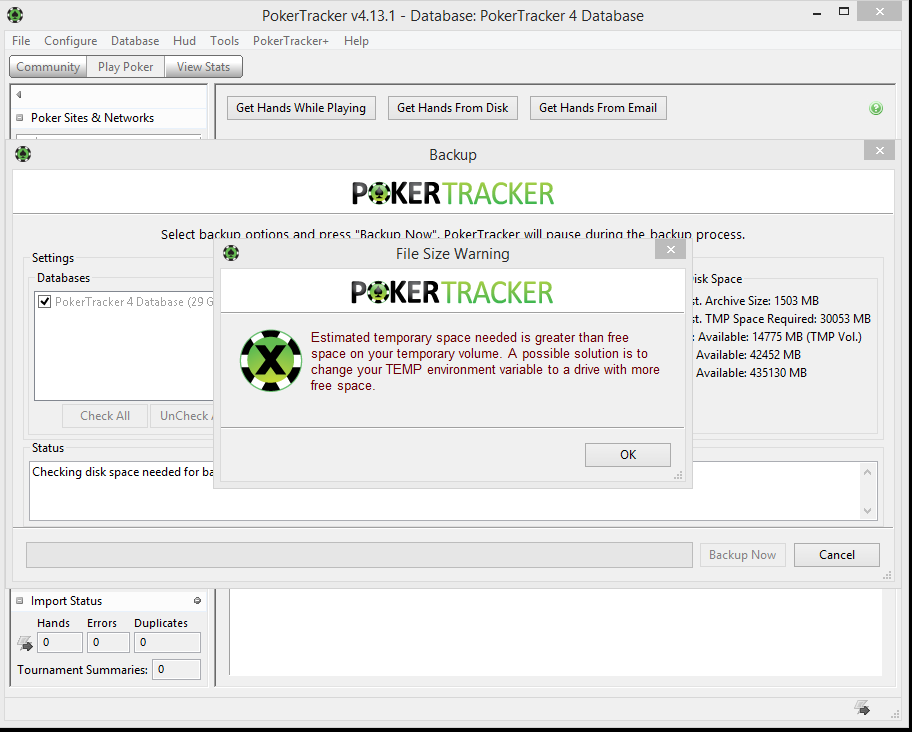Image resolution: width=912 pixels, height=732 pixels.
Task: Click the error X chip icon
Action: click(x=270, y=360)
